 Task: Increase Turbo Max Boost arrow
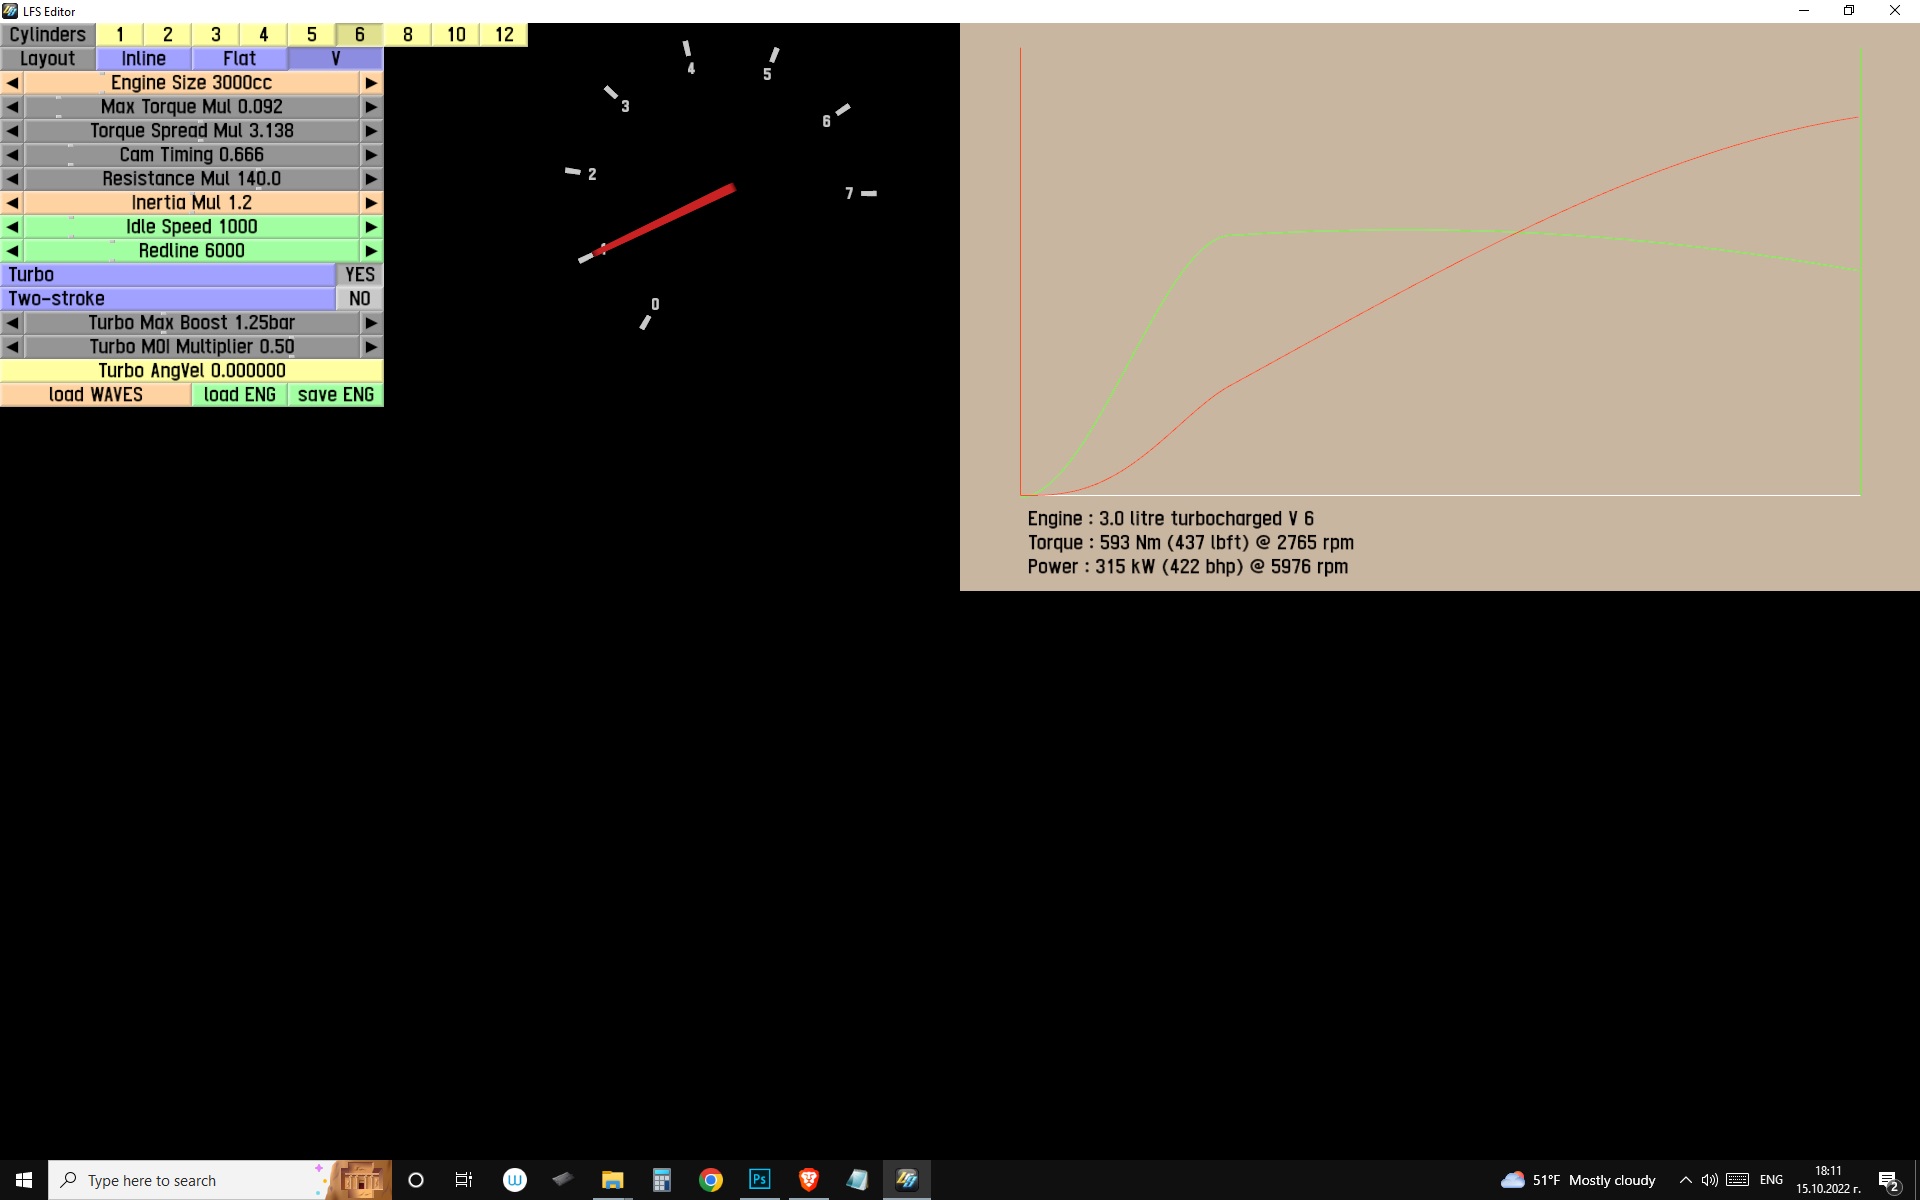pos(371,323)
